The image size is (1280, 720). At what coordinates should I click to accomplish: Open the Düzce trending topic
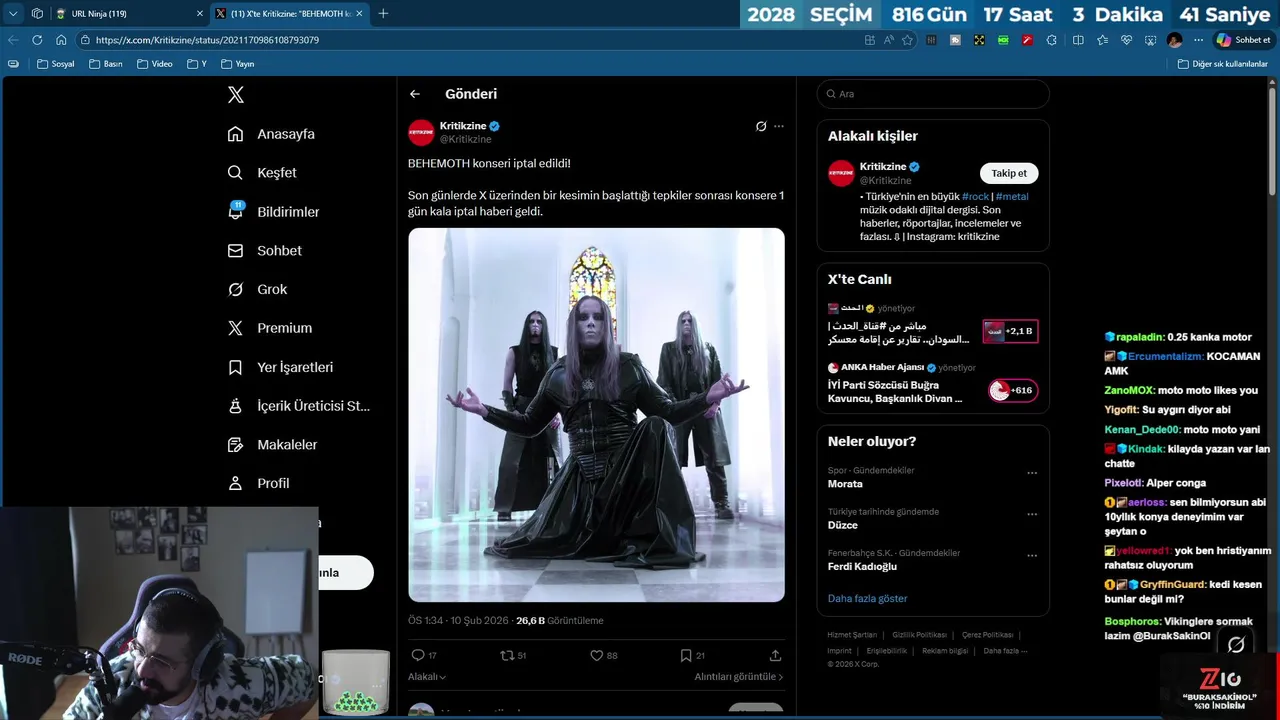click(843, 525)
